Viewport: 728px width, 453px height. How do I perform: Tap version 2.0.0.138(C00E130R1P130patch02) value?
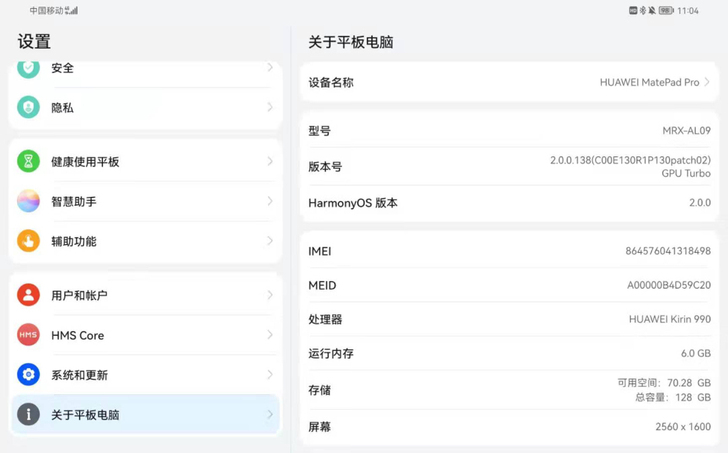click(630, 160)
